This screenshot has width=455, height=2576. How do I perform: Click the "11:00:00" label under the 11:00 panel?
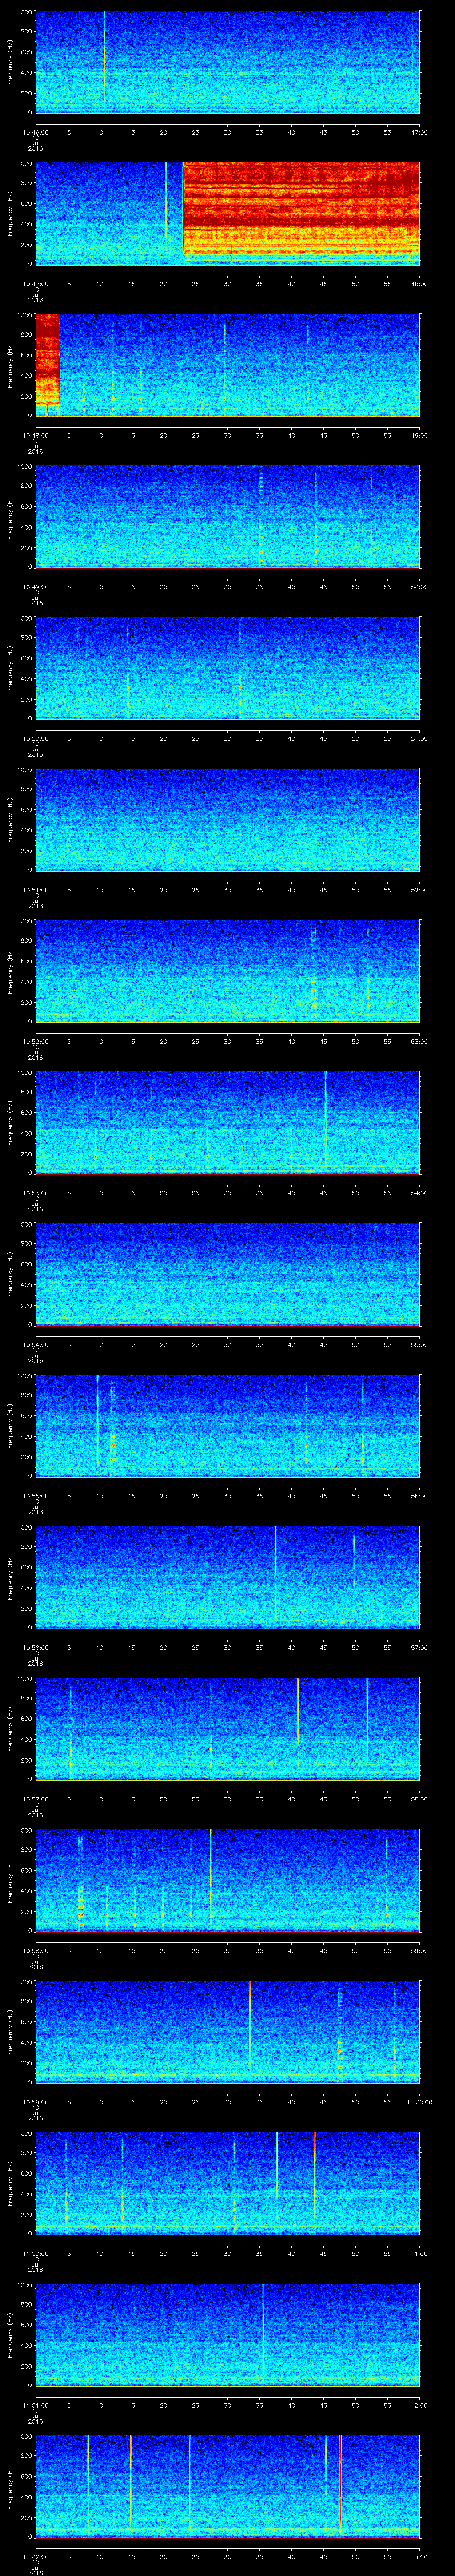[35, 2252]
